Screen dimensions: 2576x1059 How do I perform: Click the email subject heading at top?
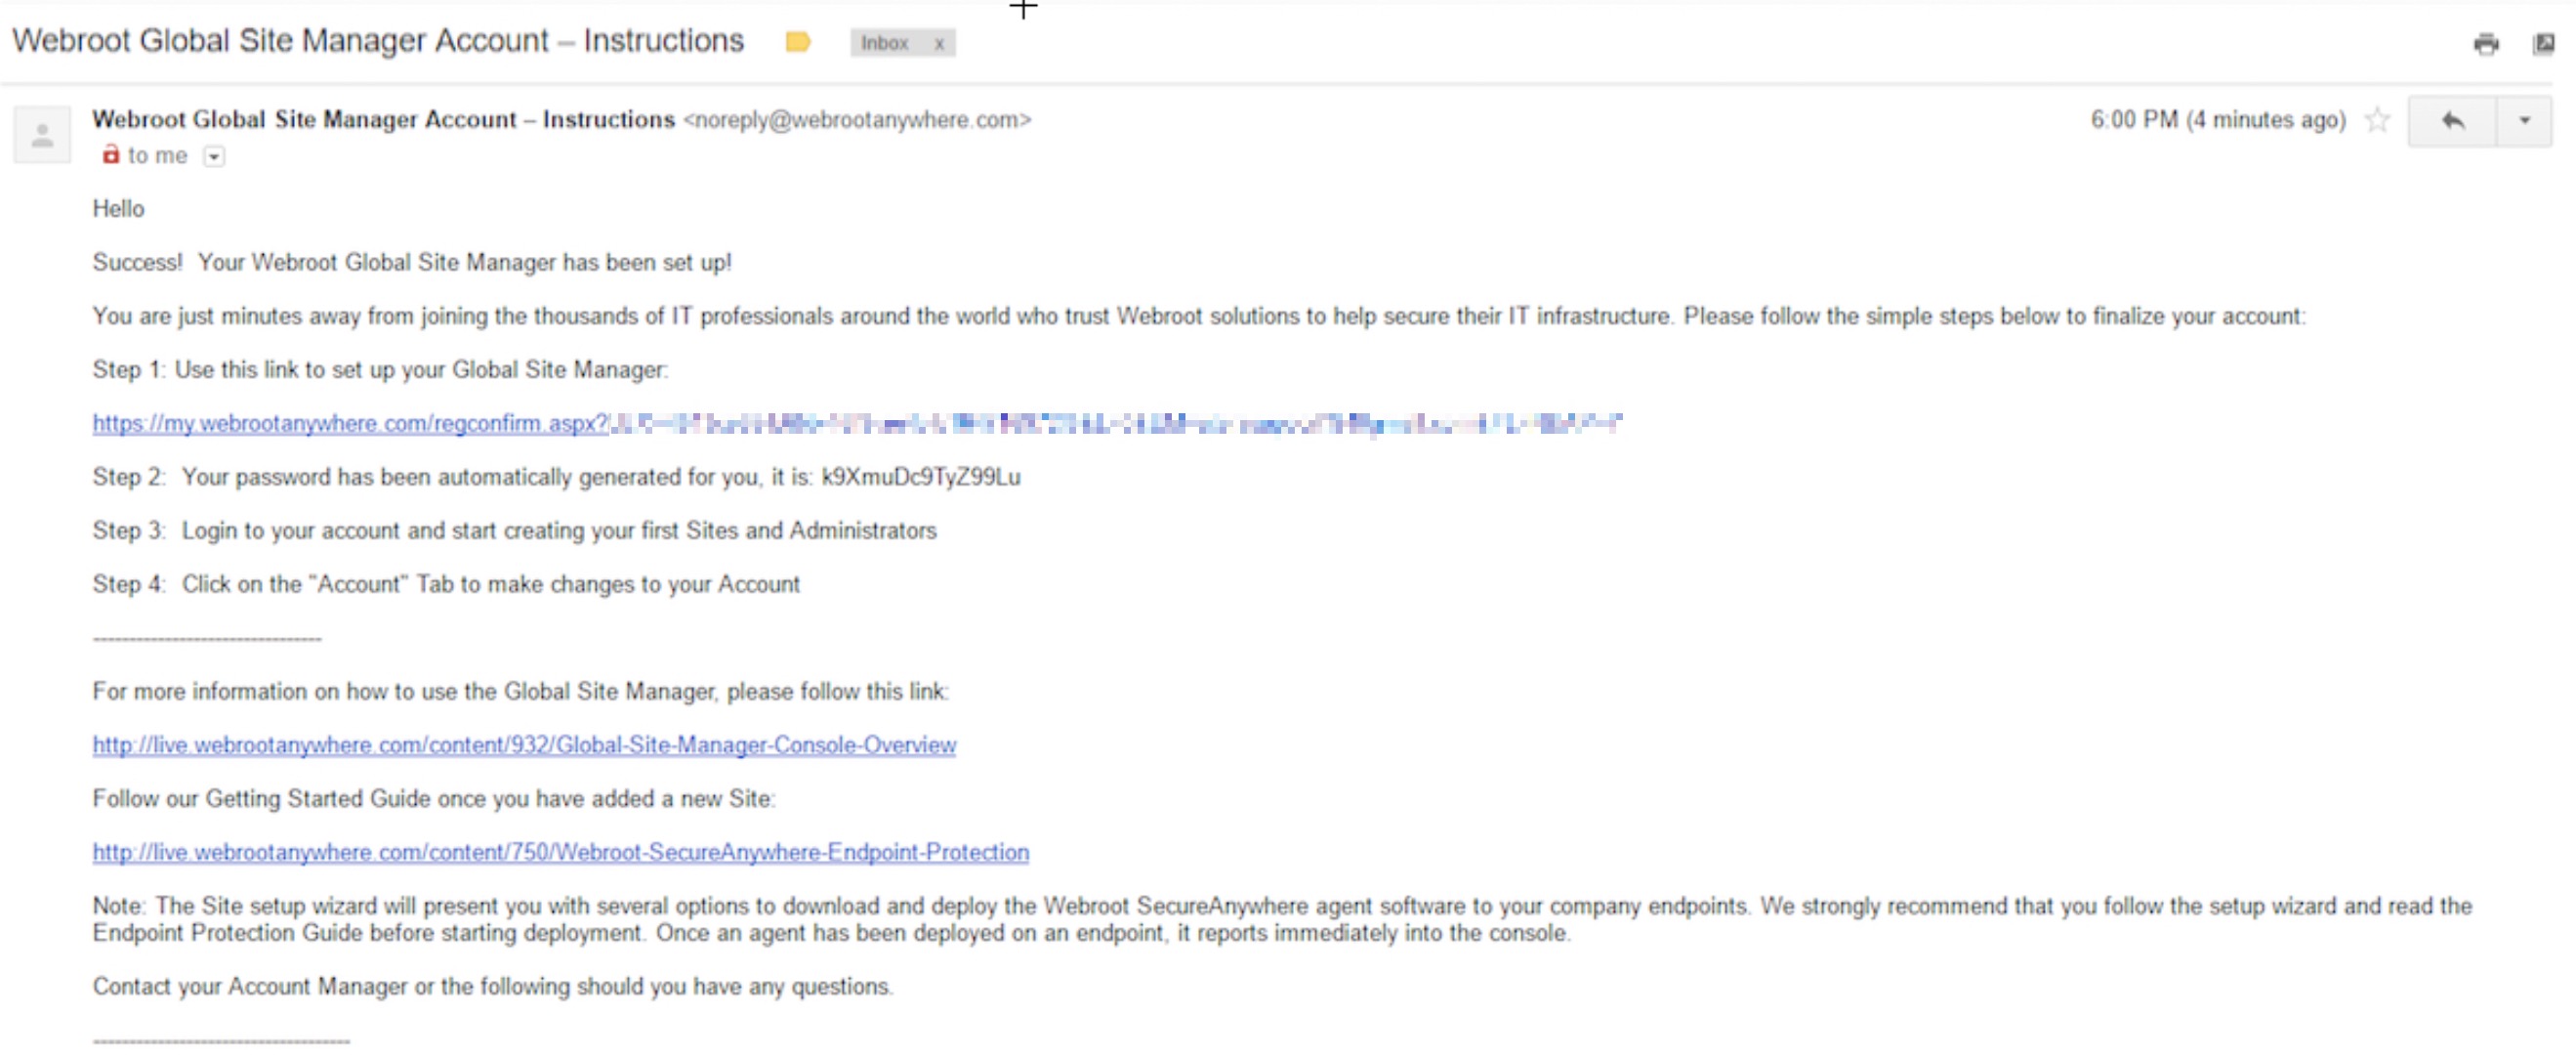point(378,41)
